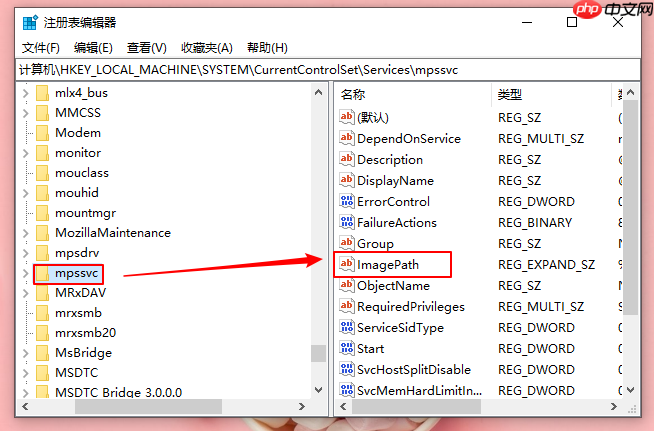Click the FailureActions binary value icon
The image size is (654, 431).
click(347, 223)
